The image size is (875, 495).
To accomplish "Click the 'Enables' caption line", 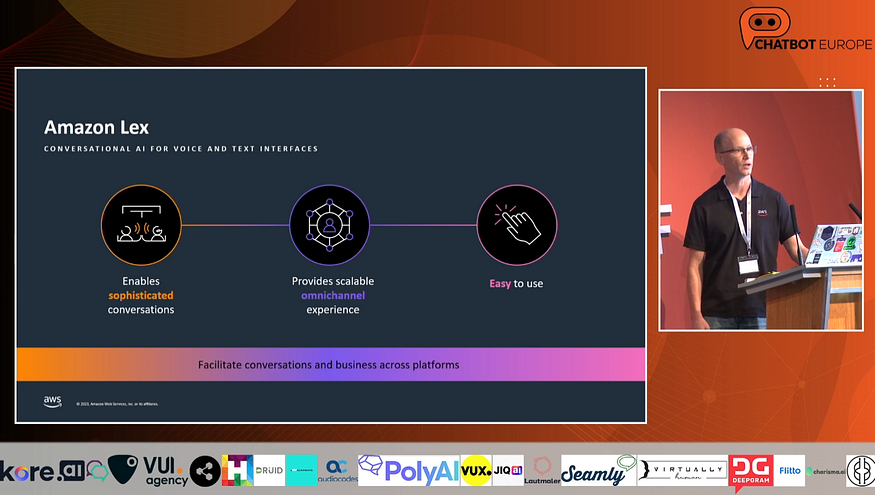I will (141, 281).
